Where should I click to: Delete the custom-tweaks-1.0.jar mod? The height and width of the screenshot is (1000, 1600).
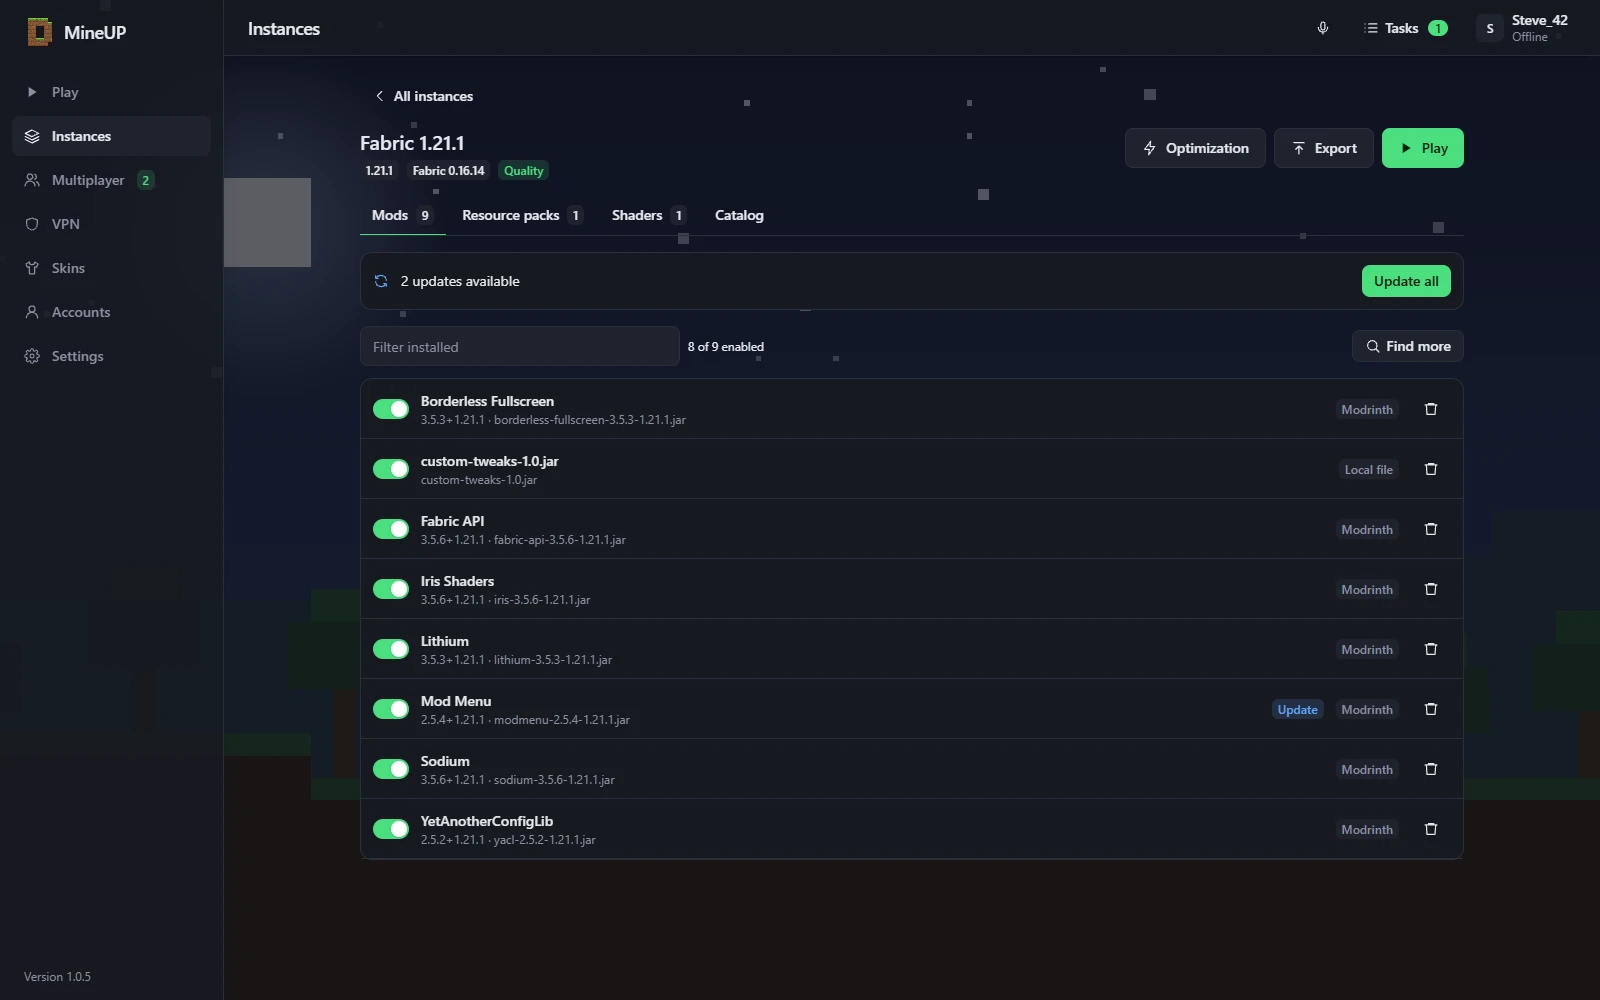pos(1431,469)
